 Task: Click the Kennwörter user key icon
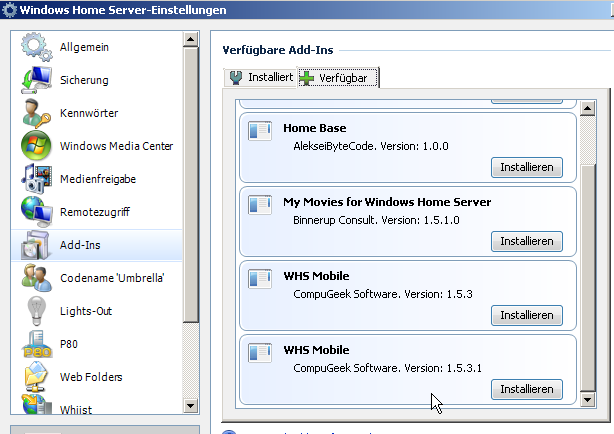tap(36, 113)
